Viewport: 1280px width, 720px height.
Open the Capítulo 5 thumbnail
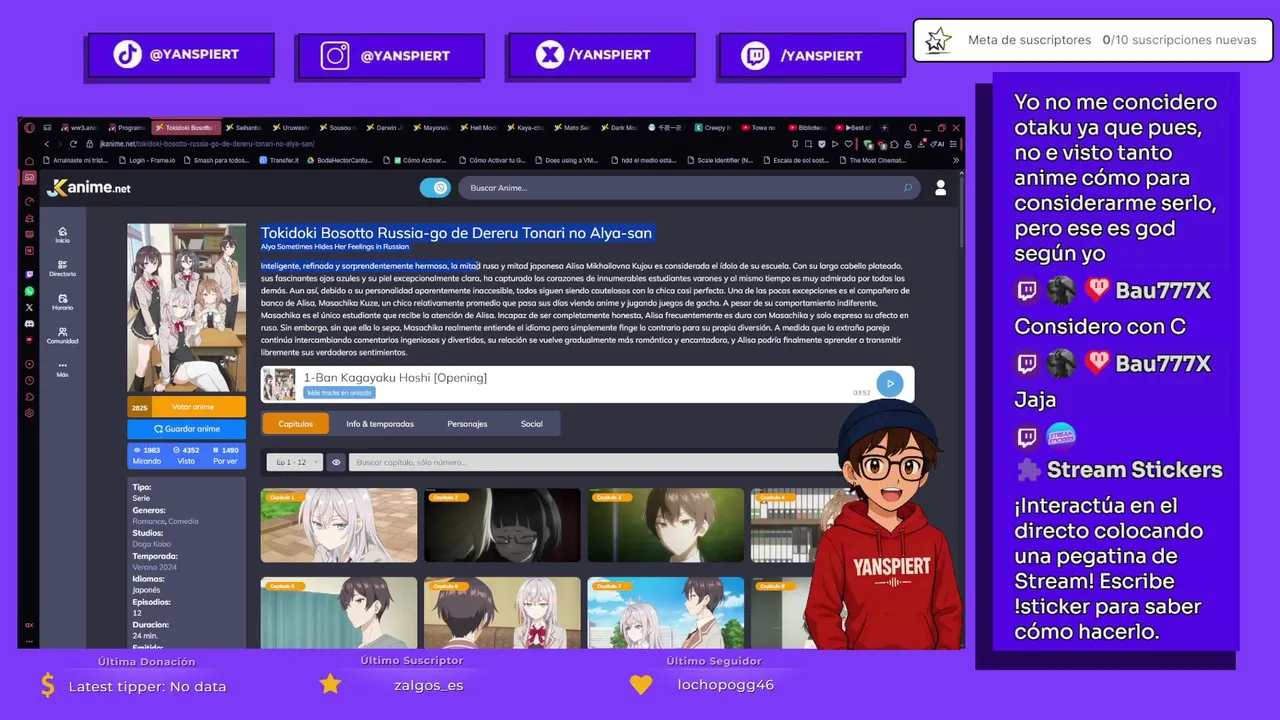(339, 613)
